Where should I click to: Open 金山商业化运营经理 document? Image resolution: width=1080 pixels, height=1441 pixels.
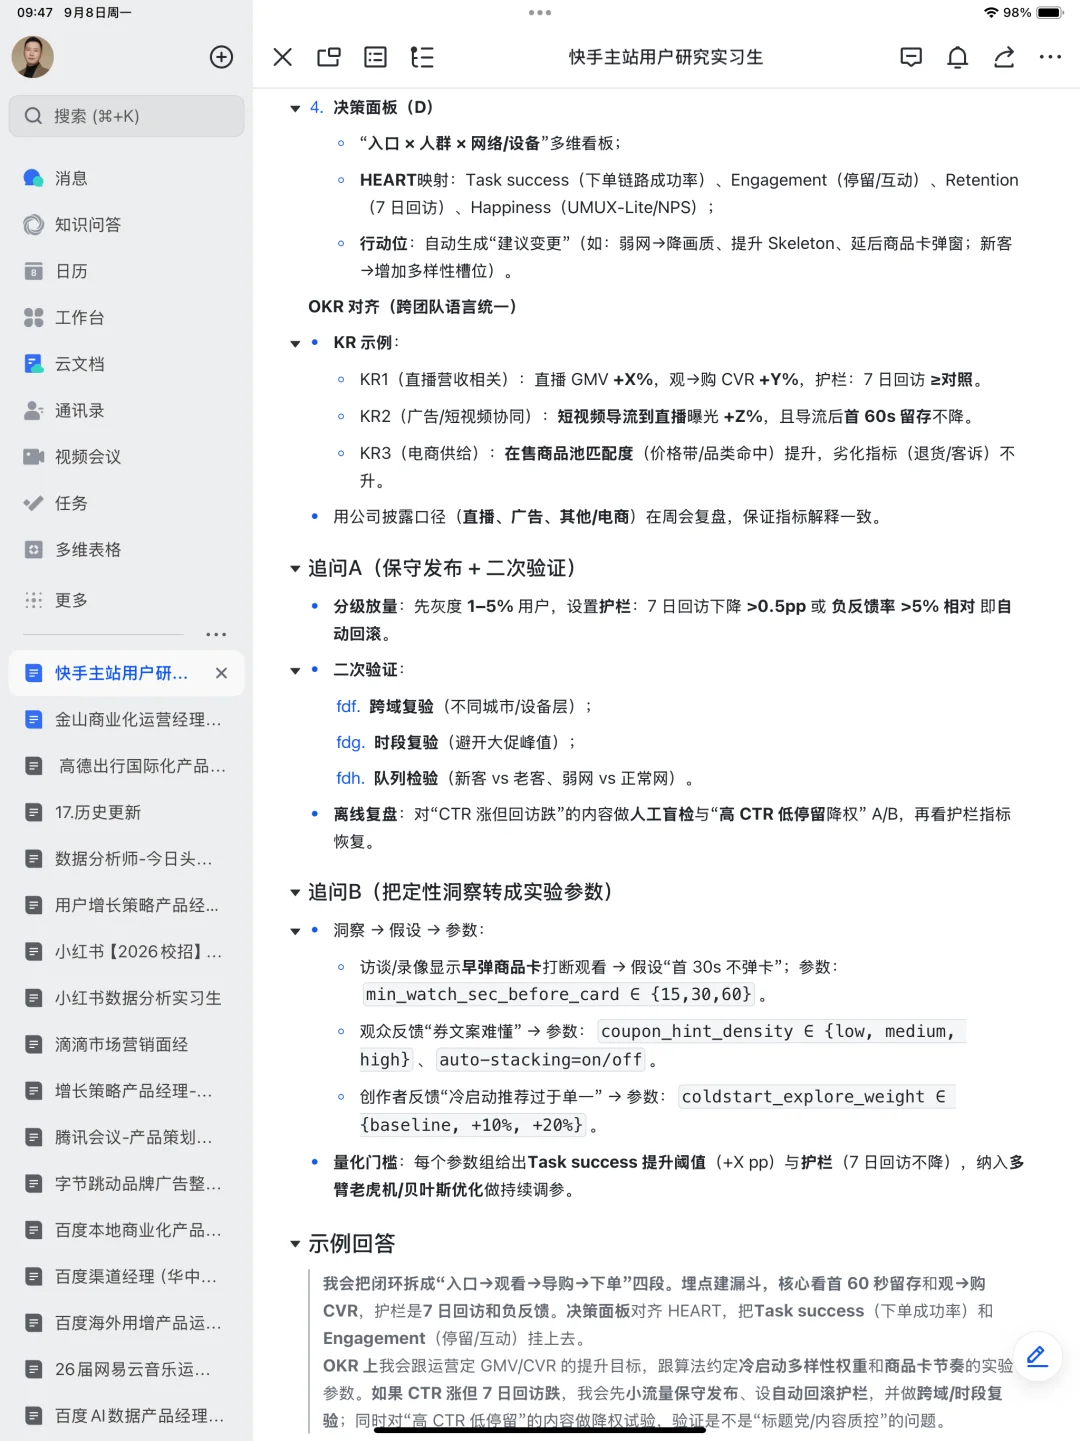point(127,720)
